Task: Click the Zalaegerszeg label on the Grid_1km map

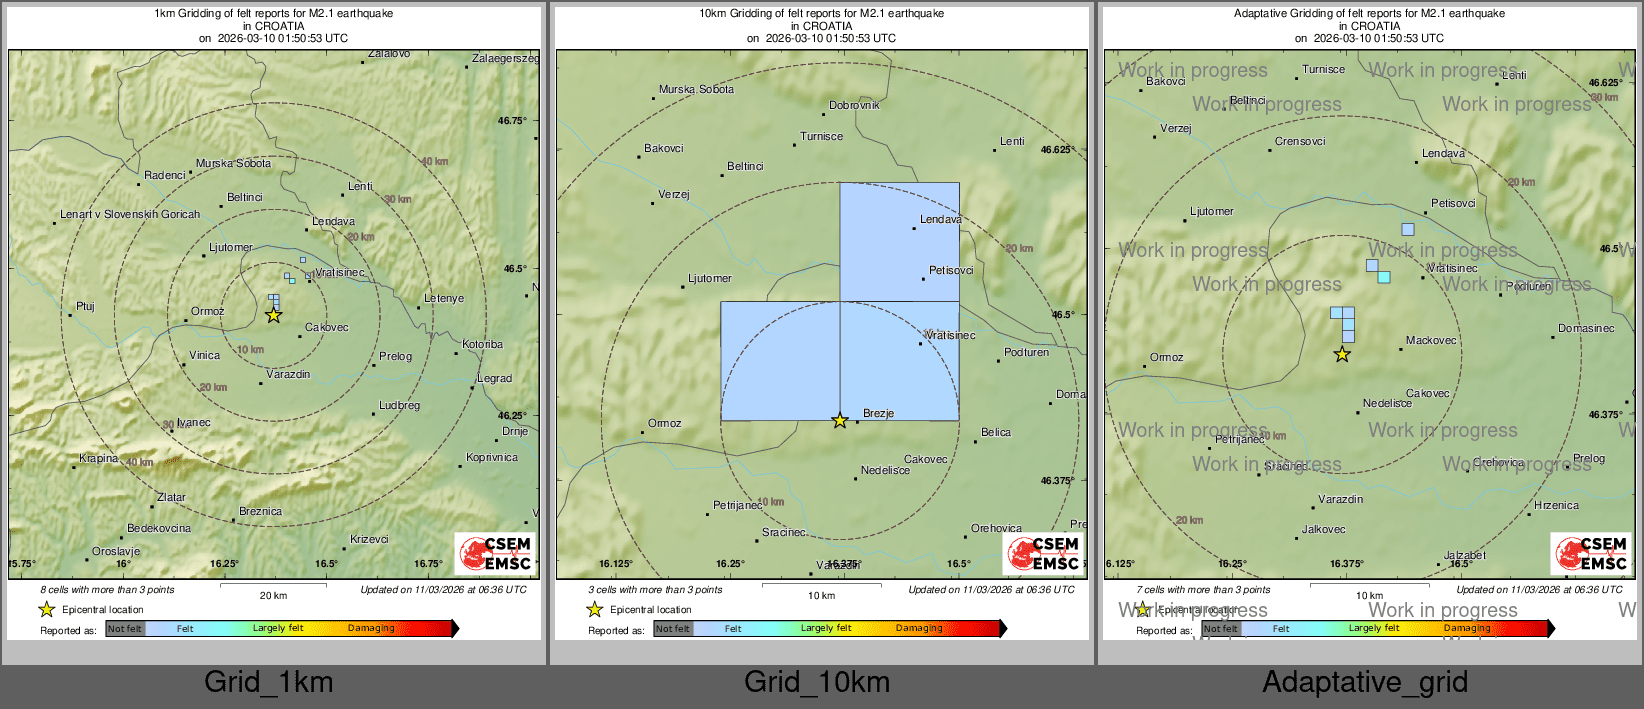Action: (505, 58)
